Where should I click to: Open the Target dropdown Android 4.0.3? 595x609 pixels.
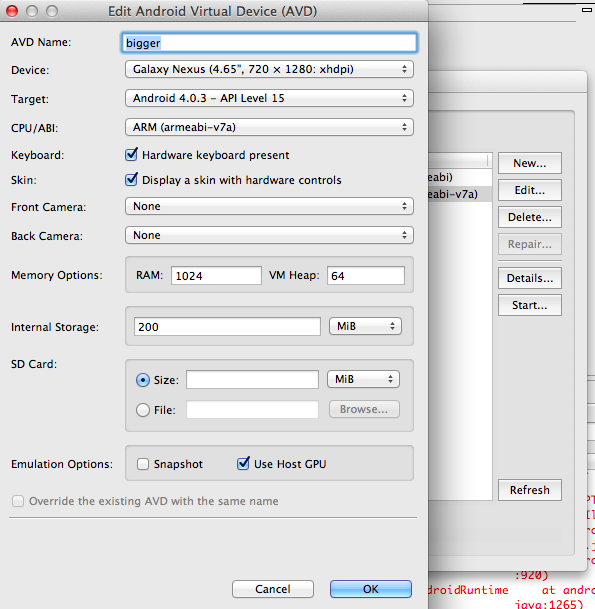(x=269, y=98)
